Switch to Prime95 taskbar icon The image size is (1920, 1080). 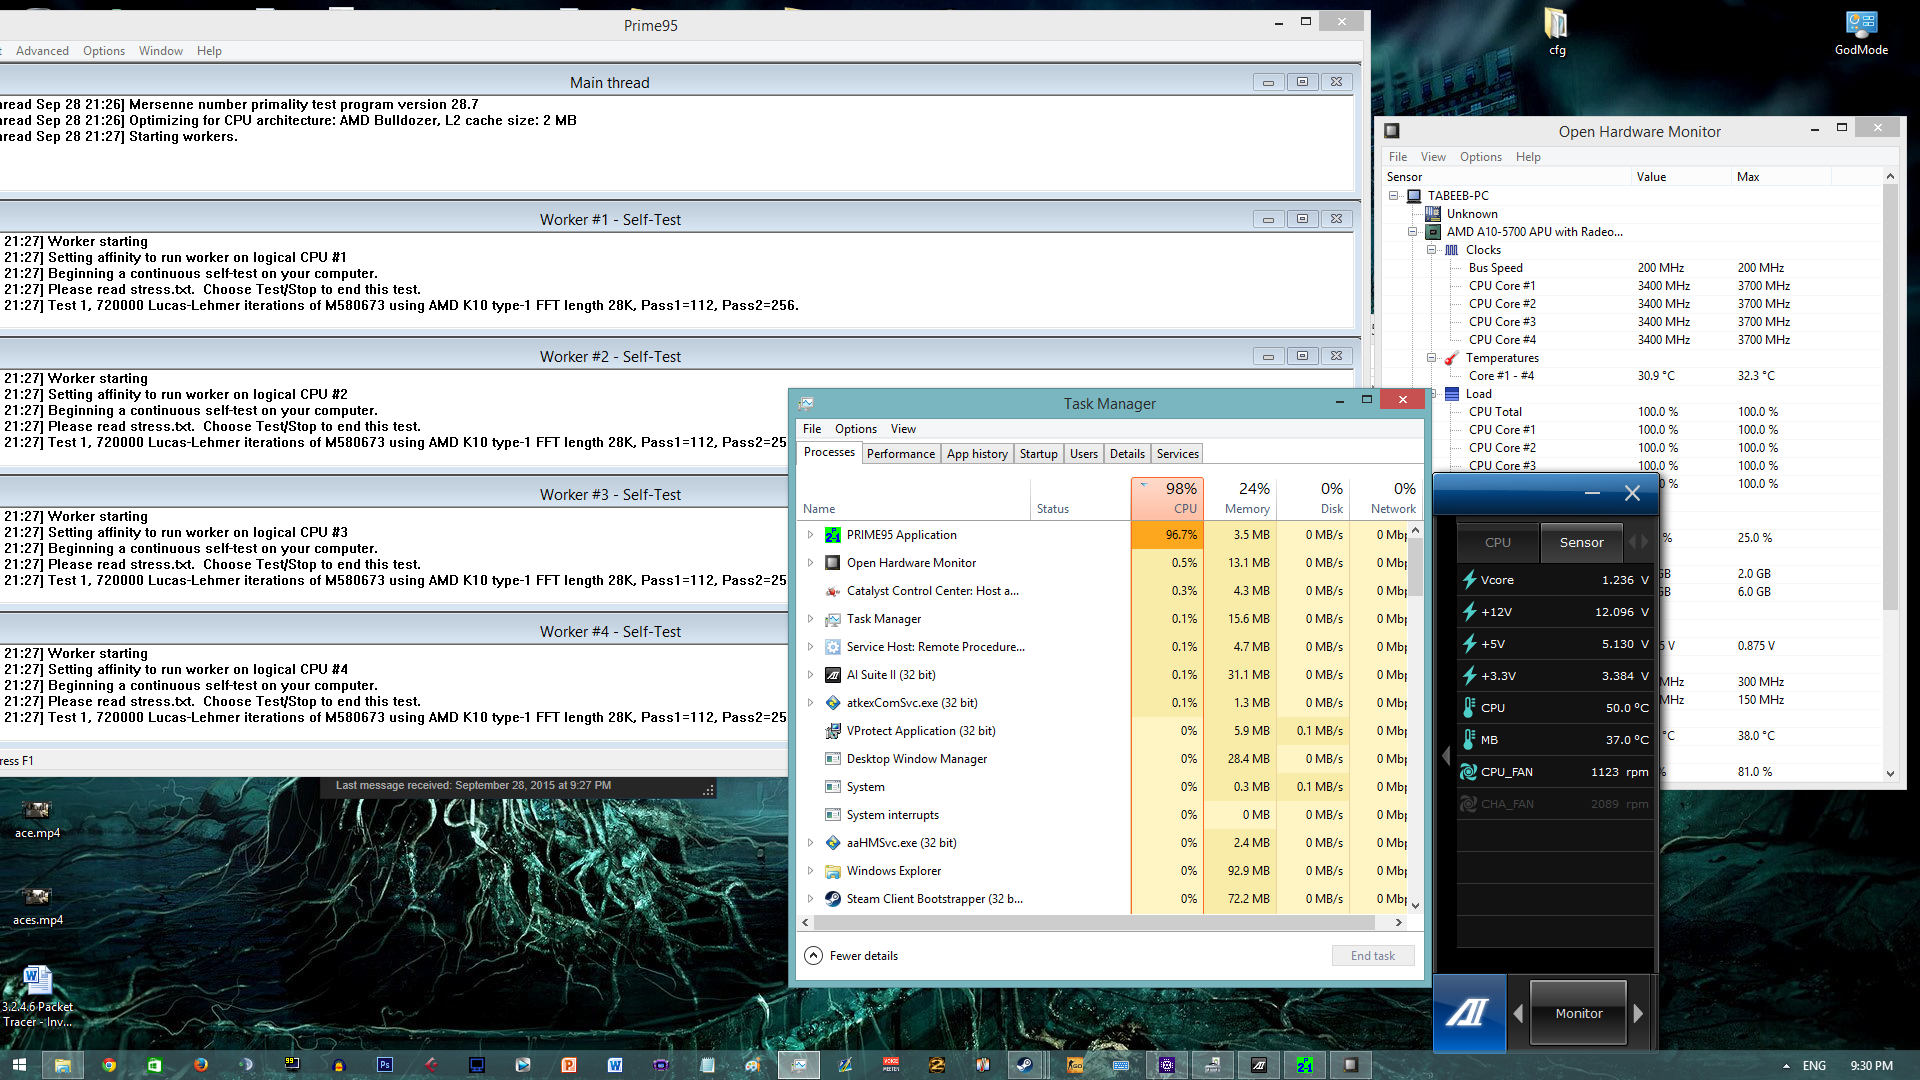click(x=1305, y=1065)
